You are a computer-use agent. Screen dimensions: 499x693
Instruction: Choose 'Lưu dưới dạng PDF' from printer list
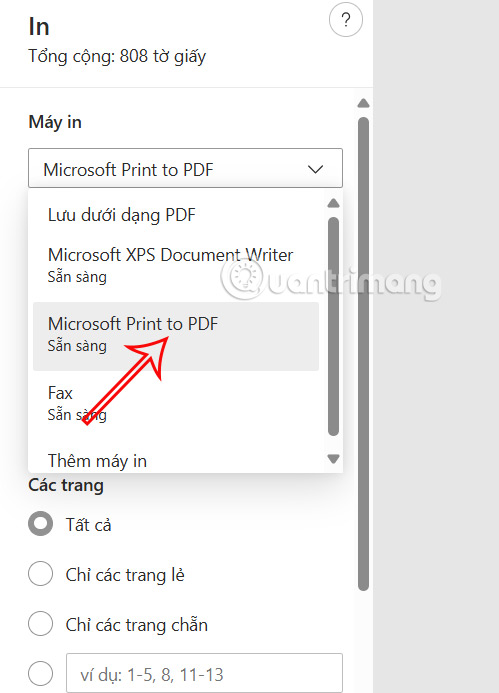[176, 215]
